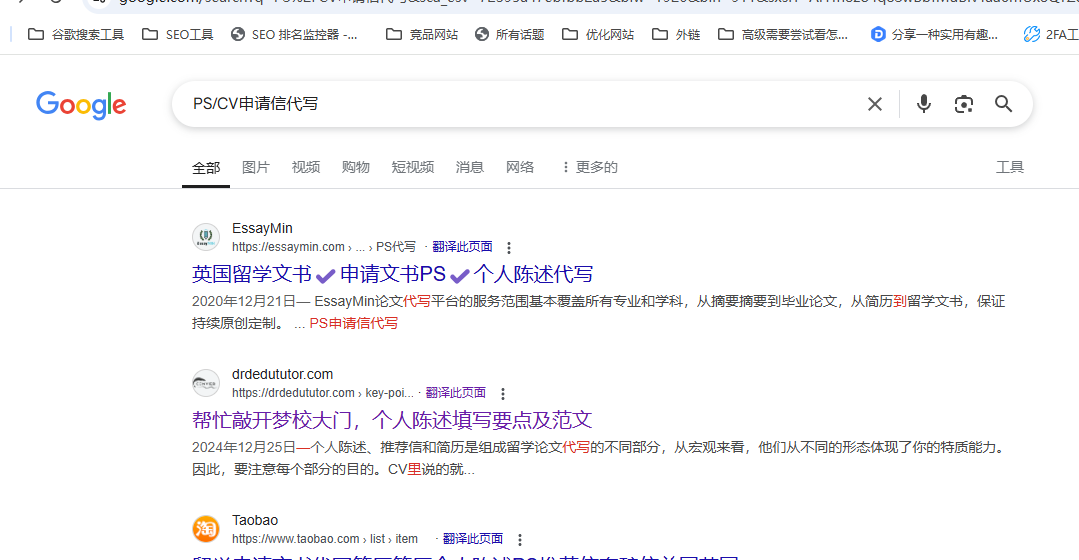The image size is (1079, 560).
Task: Open the 谷歌搜索工具 bookmark folder
Action: [x=76, y=34]
